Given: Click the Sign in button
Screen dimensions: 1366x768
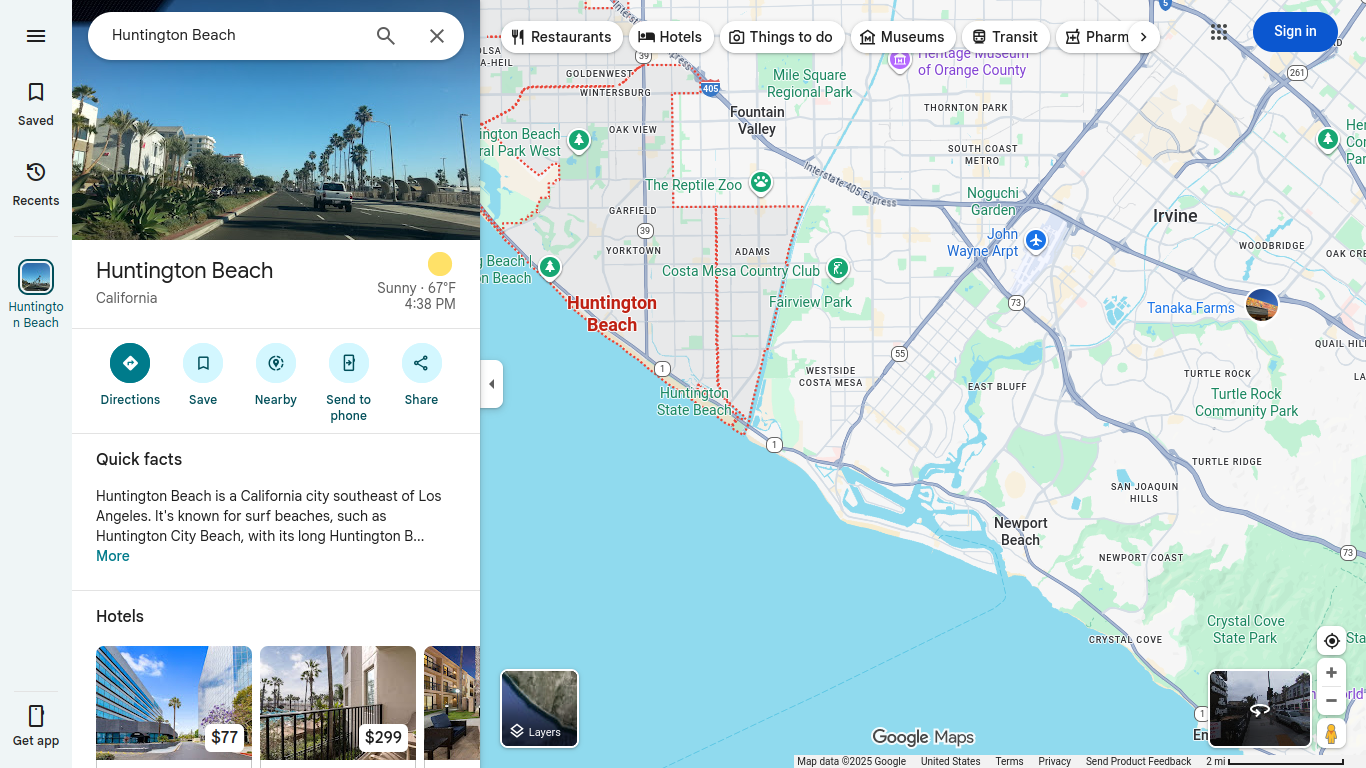Looking at the screenshot, I should [1294, 32].
